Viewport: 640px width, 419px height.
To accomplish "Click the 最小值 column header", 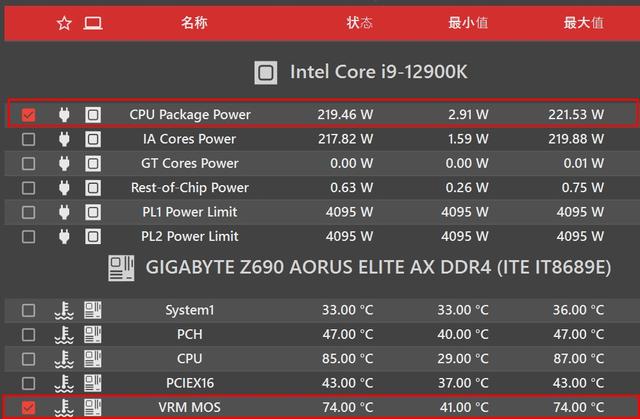I will click(x=468, y=23).
